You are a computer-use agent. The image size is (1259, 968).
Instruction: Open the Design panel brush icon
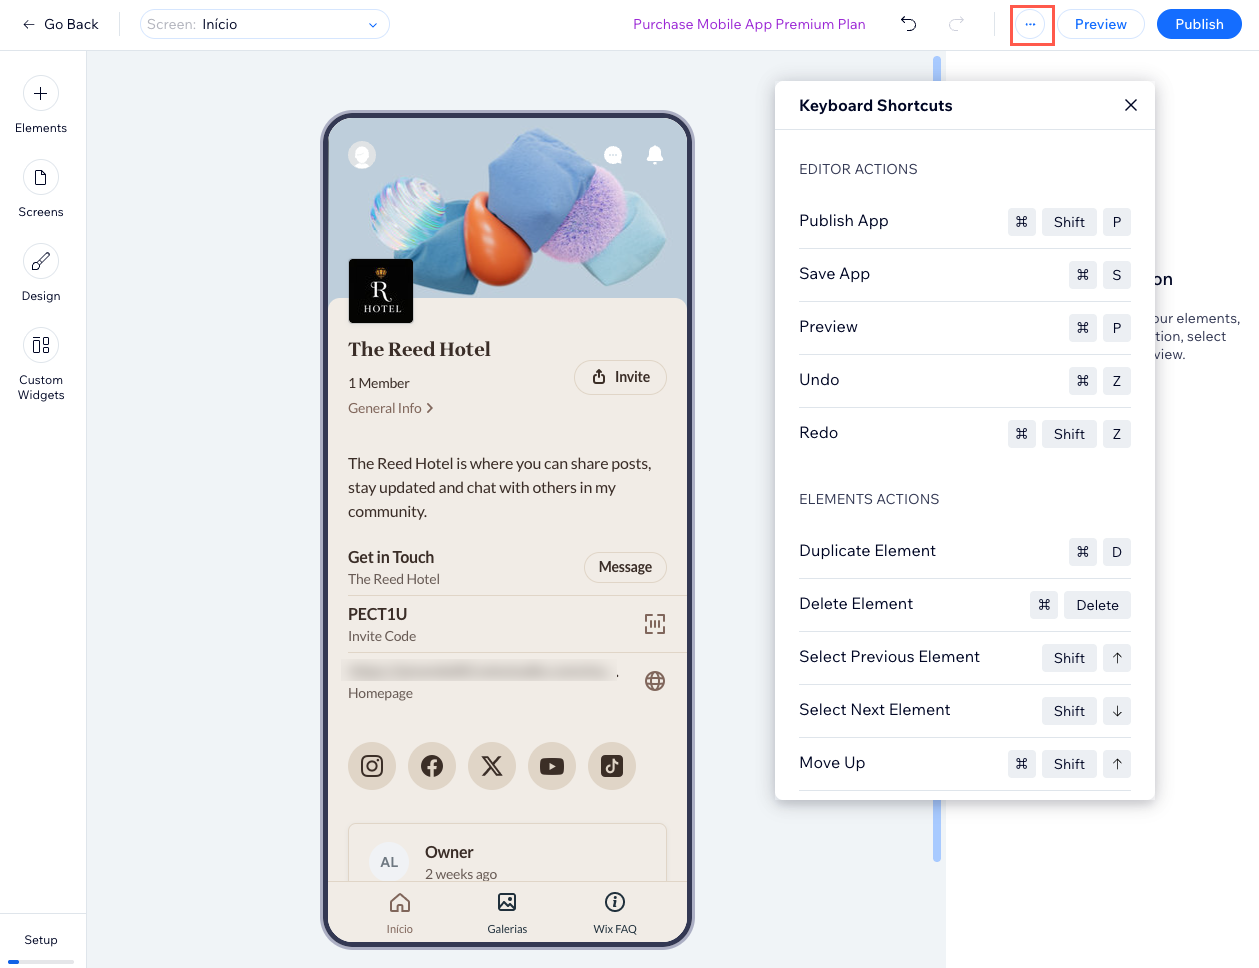point(41,262)
